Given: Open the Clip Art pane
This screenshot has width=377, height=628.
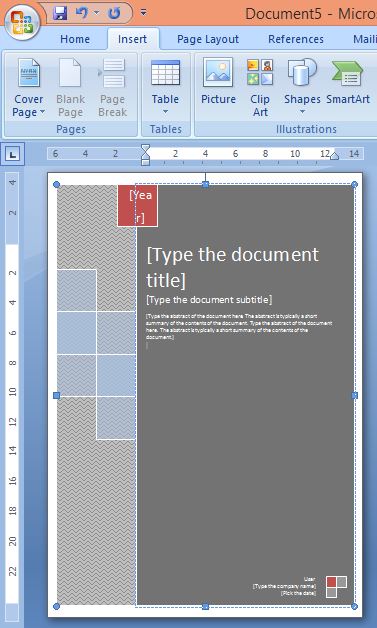Looking at the screenshot, I should tap(260, 88).
